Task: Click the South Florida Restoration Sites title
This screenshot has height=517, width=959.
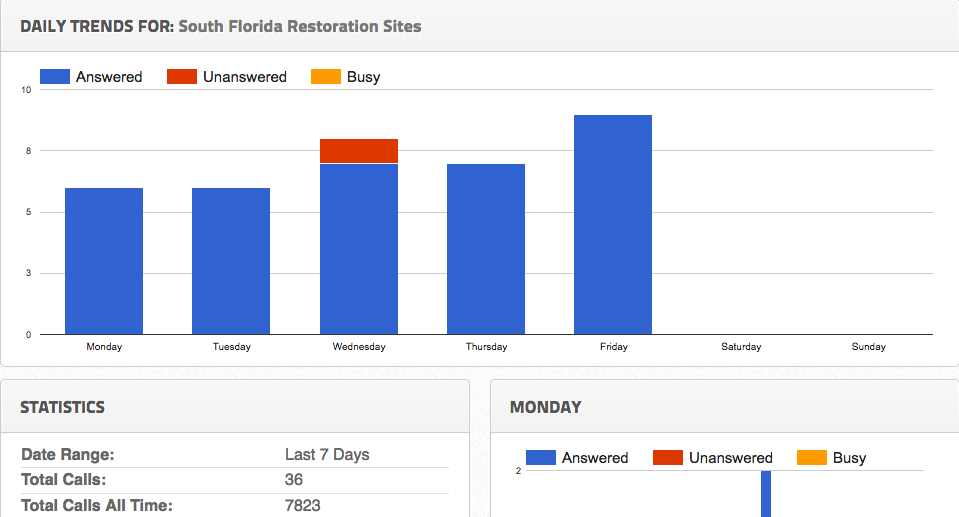Action: [x=300, y=26]
